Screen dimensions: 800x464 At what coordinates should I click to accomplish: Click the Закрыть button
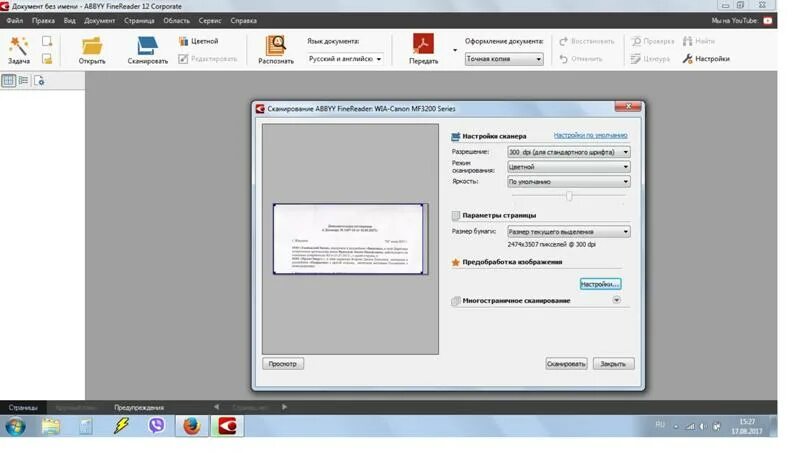pyautogui.click(x=613, y=364)
